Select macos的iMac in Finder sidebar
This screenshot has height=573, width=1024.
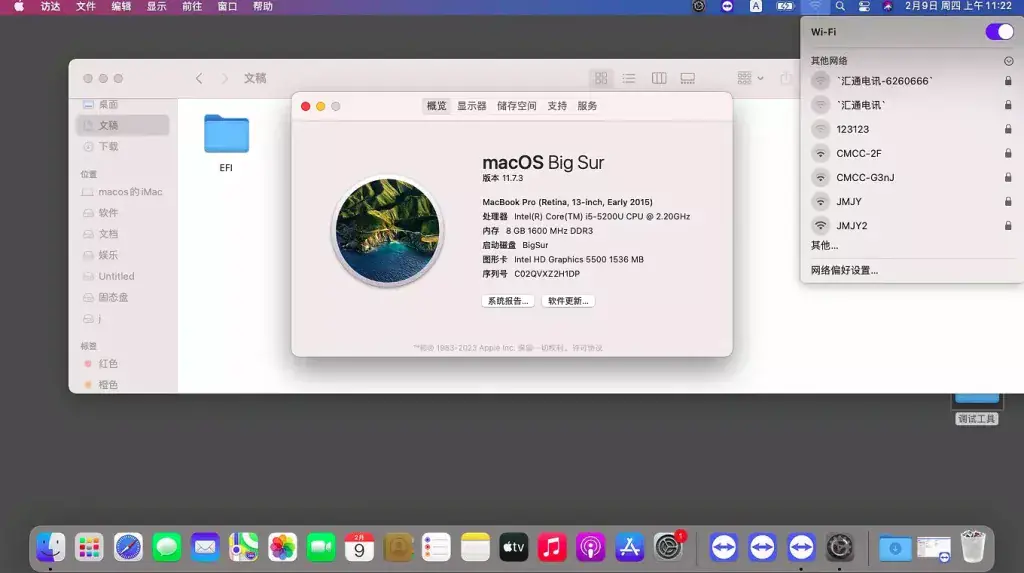pyautogui.click(x=123, y=192)
